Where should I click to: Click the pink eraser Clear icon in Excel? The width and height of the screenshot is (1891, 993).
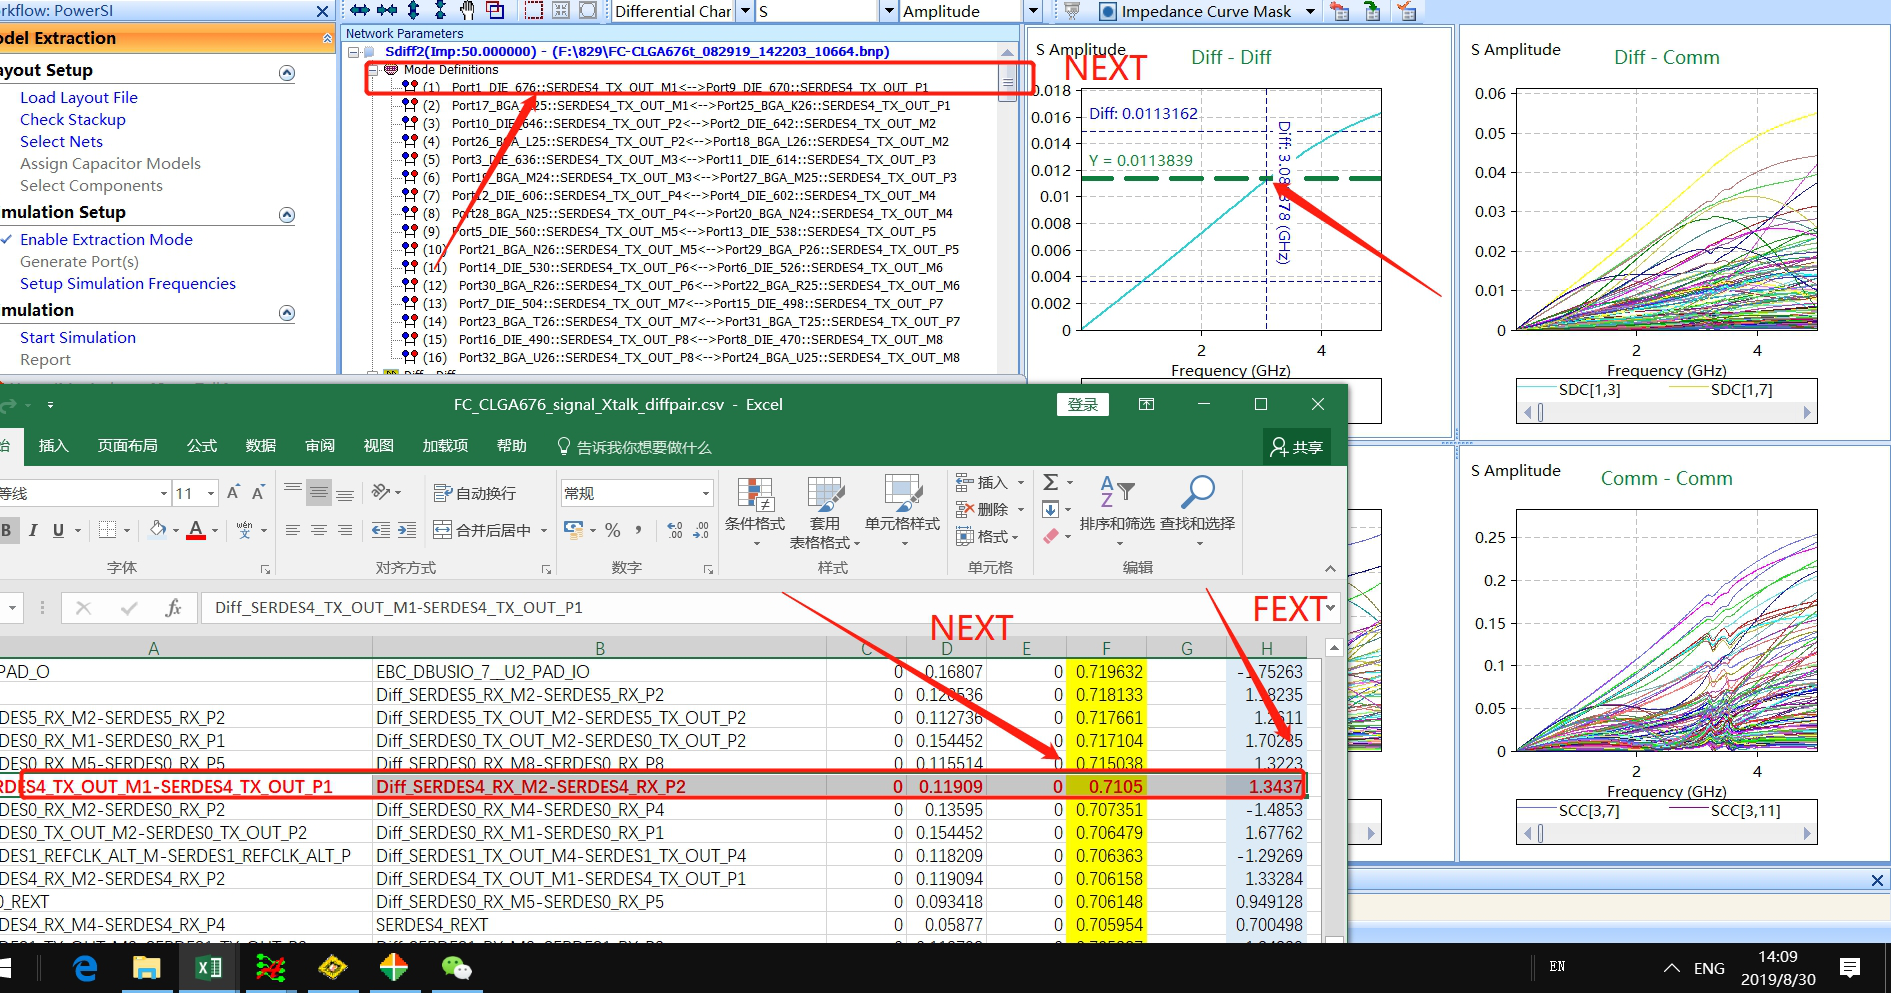click(1051, 536)
